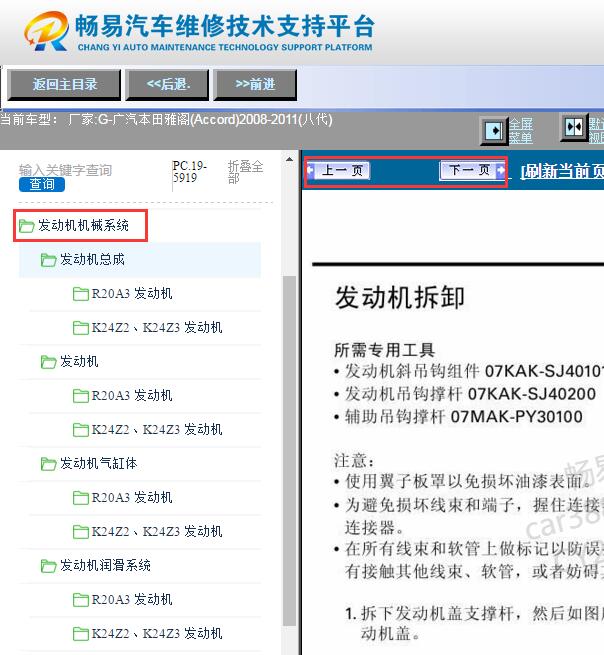
Task: Open K24Z2、K24Z3 发动机 under 发动机气缸体
Action: [157, 531]
